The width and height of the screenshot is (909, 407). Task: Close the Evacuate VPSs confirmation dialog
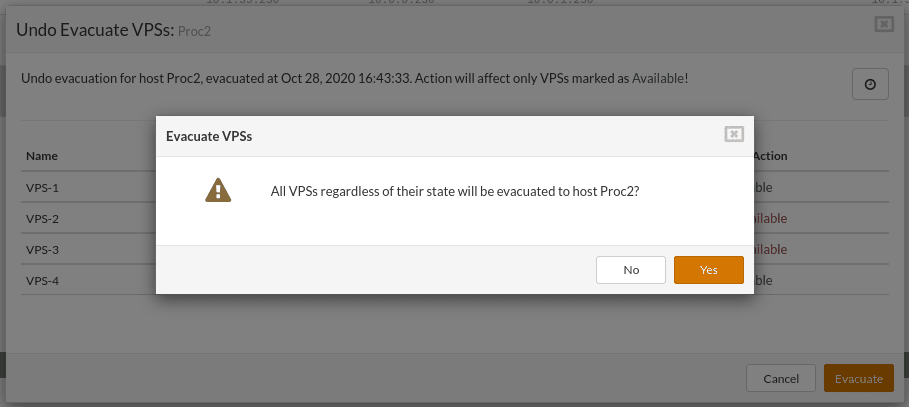click(734, 135)
